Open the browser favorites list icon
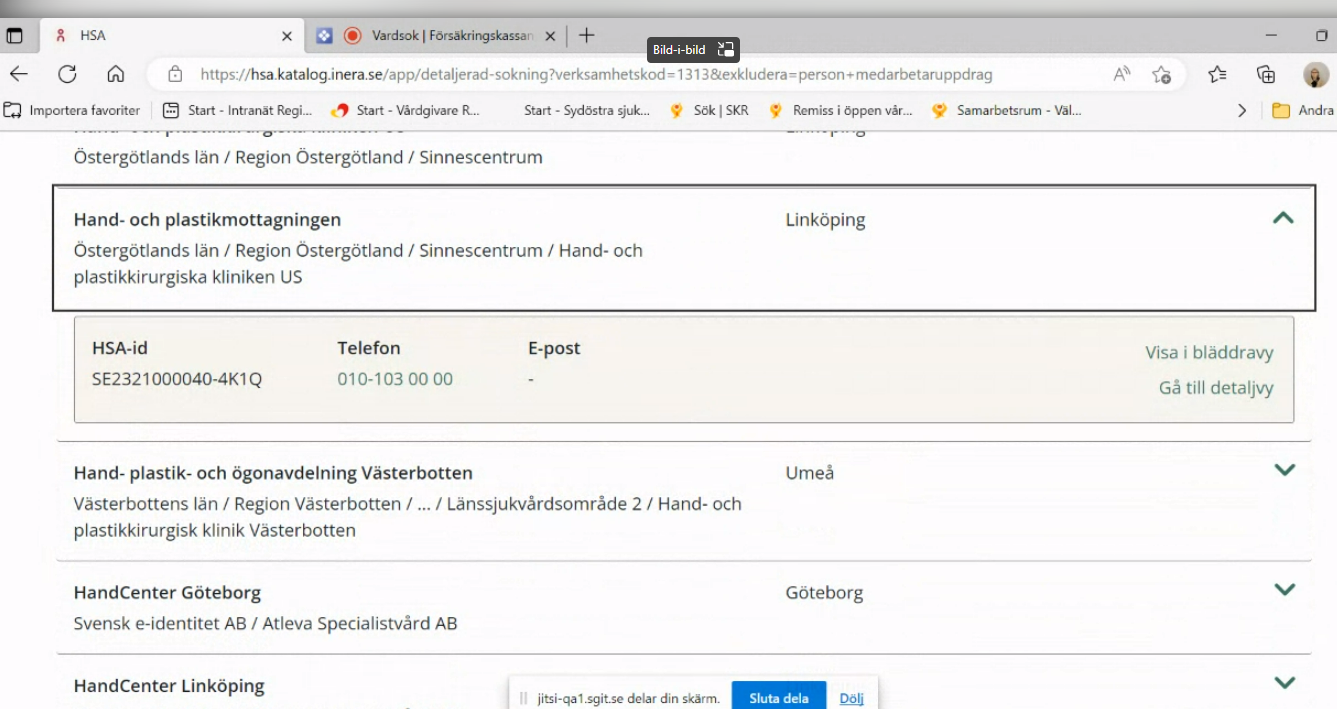 1217,74
